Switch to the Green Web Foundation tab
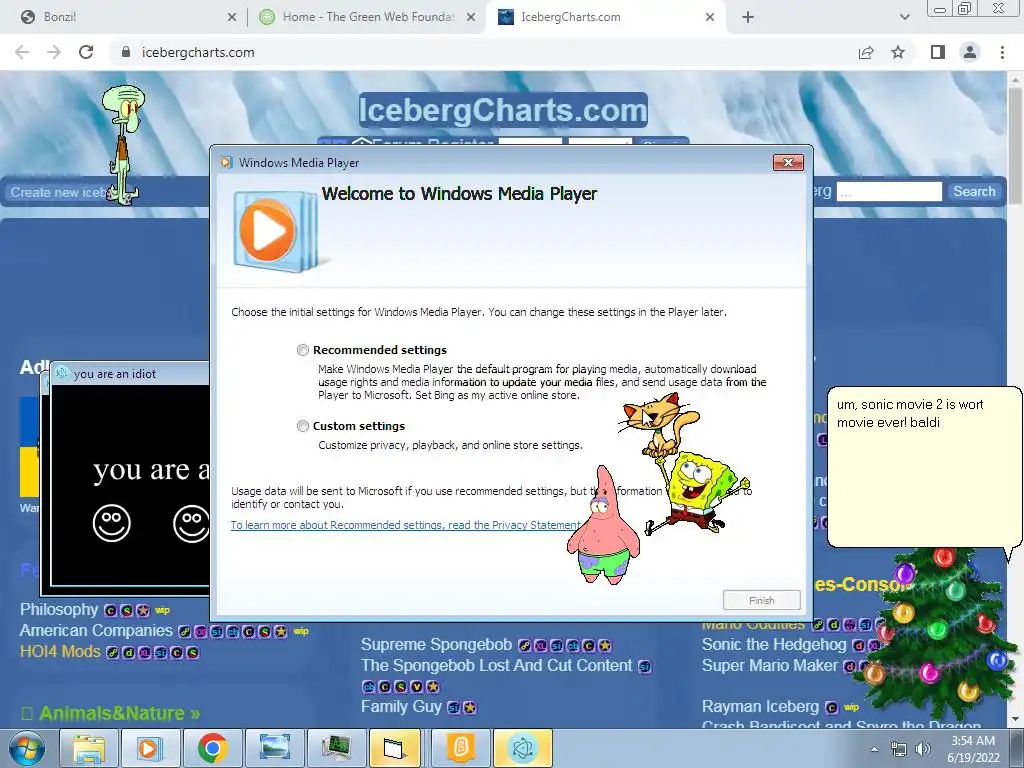This screenshot has width=1024, height=768. tap(366, 17)
